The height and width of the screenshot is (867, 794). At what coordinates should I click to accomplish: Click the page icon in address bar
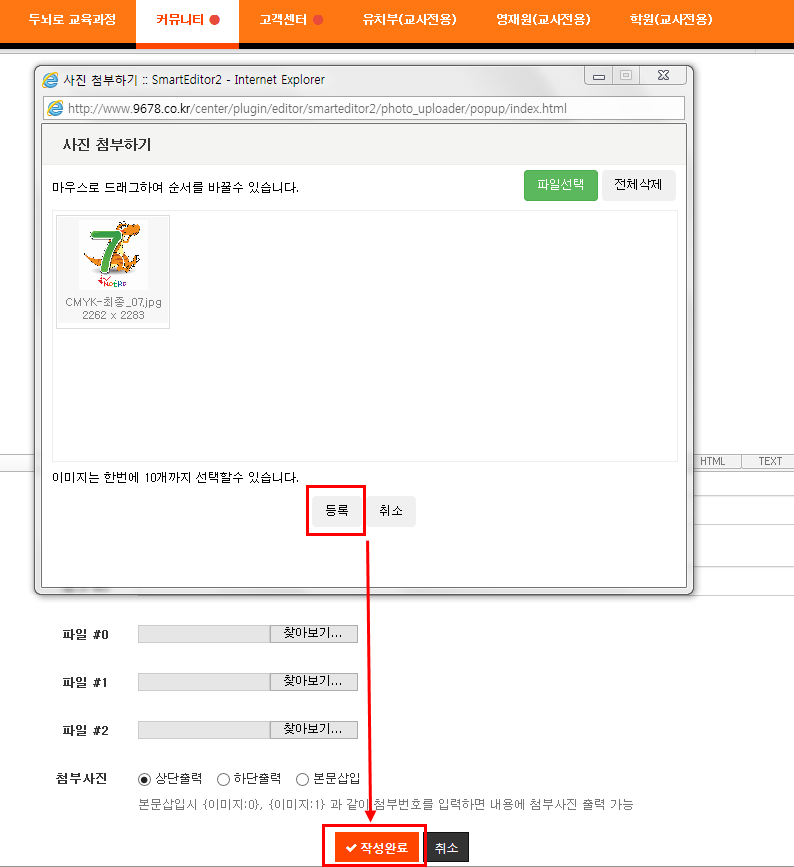point(55,108)
